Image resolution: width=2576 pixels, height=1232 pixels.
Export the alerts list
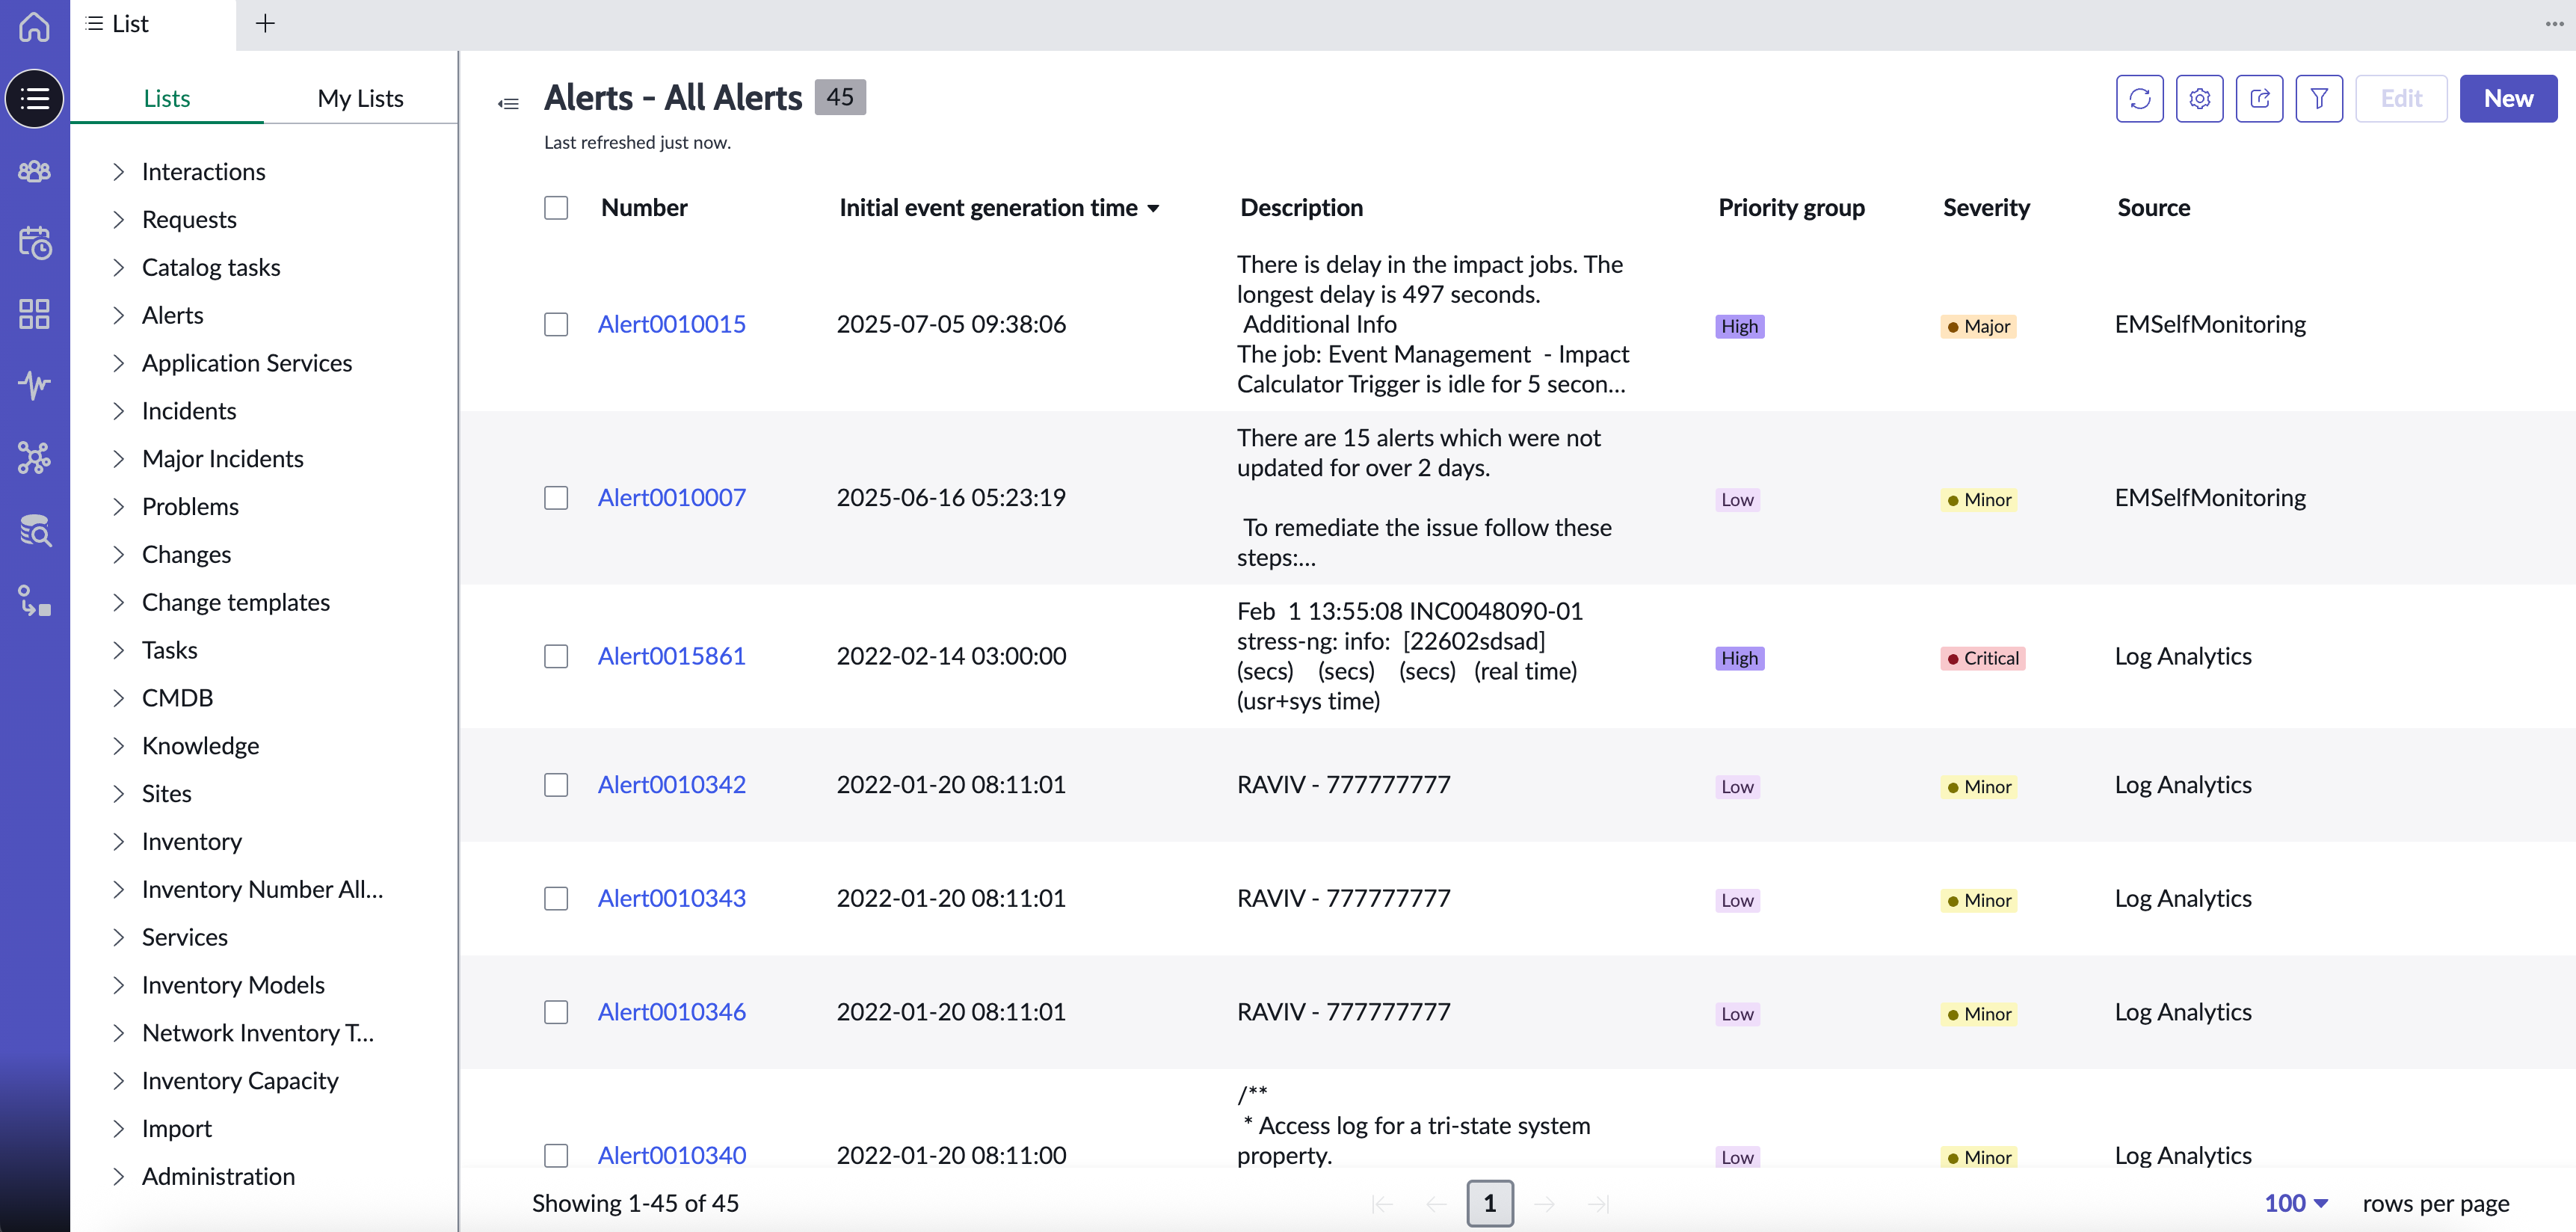tap(2259, 98)
